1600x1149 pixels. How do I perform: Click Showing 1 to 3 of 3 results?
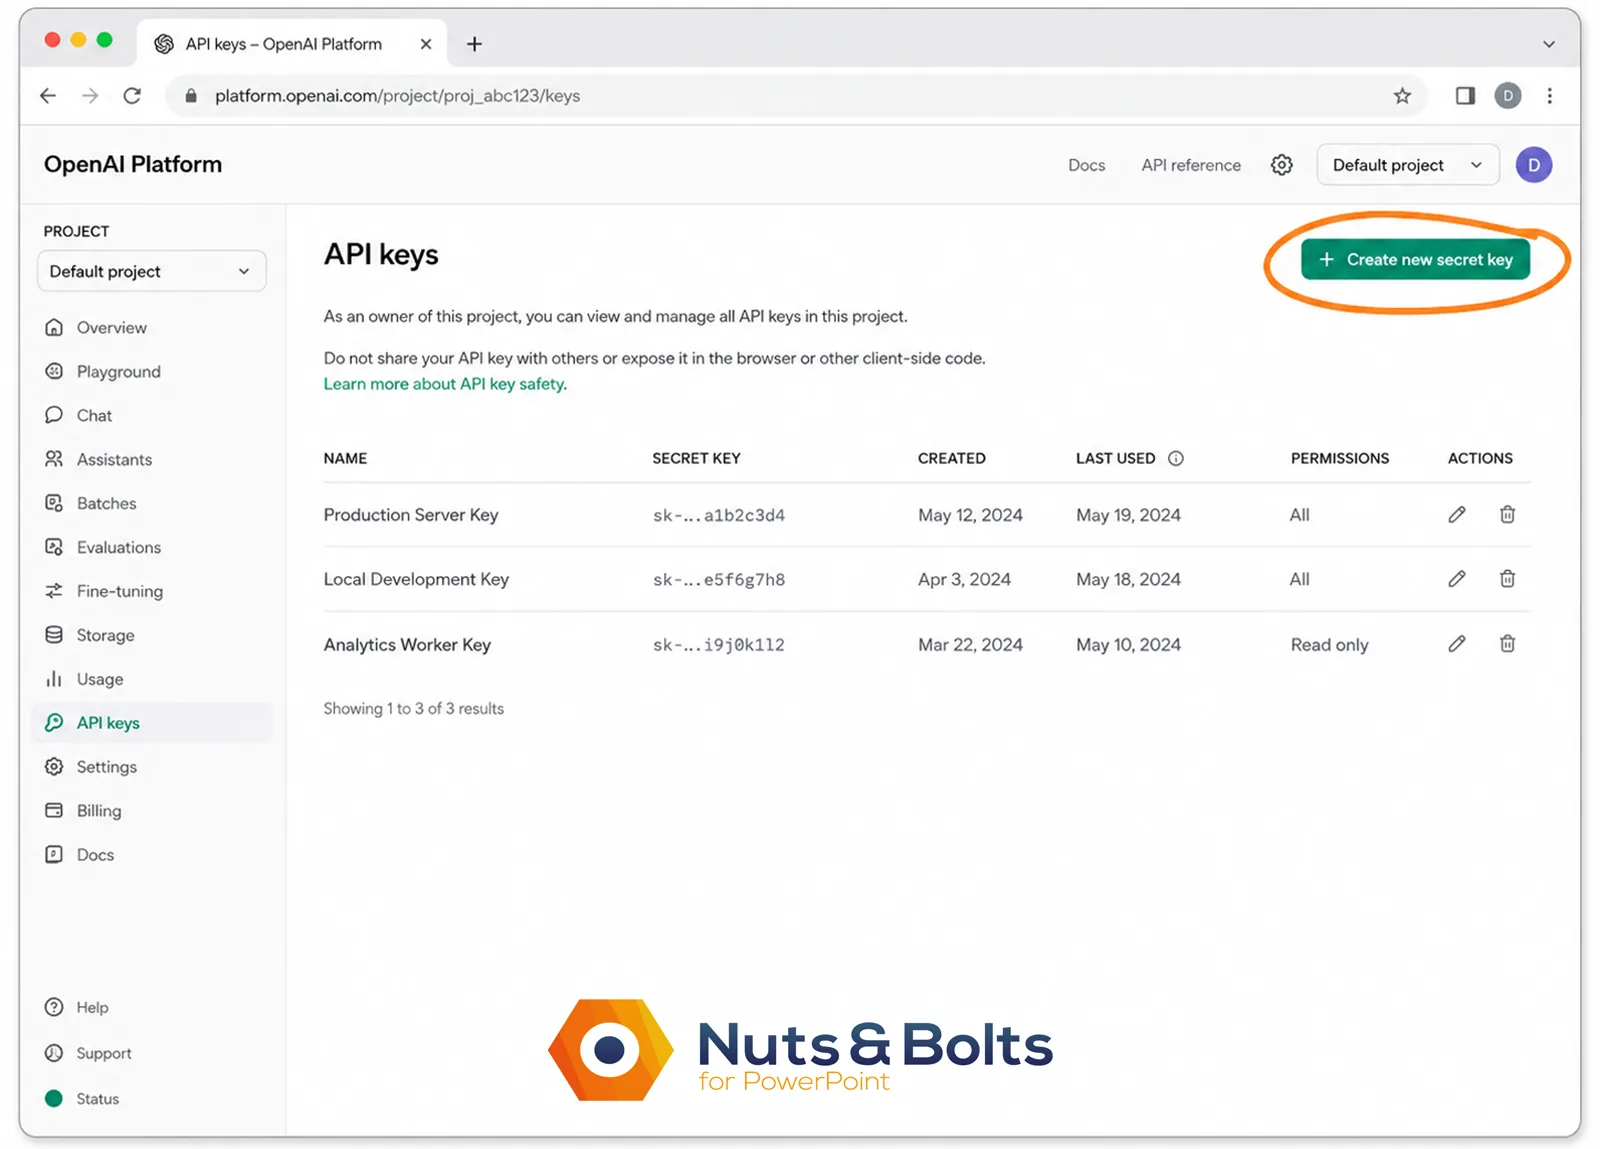point(413,709)
